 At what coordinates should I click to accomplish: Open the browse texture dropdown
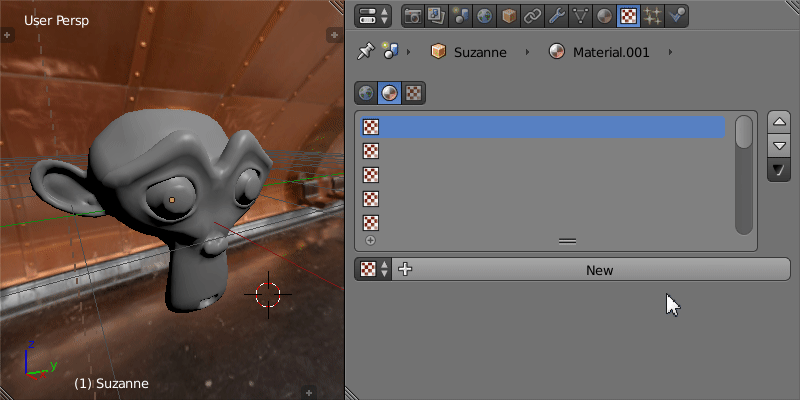click(x=373, y=269)
